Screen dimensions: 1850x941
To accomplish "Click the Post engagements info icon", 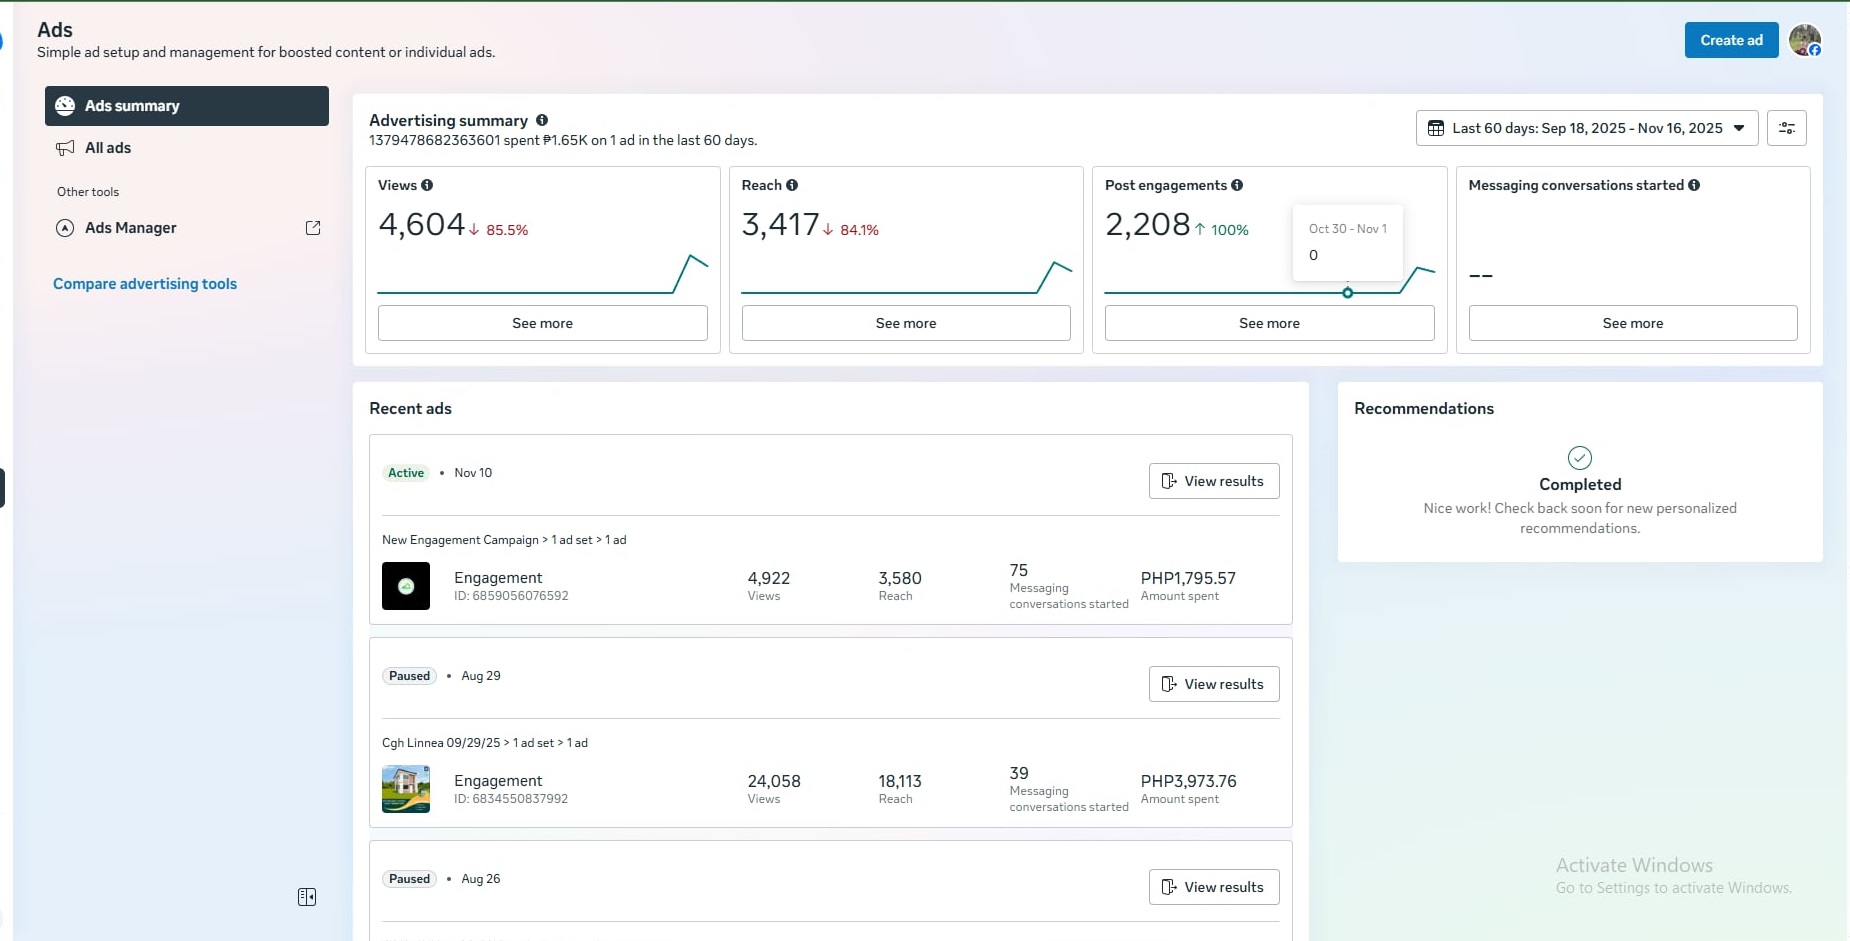I will click(1237, 185).
